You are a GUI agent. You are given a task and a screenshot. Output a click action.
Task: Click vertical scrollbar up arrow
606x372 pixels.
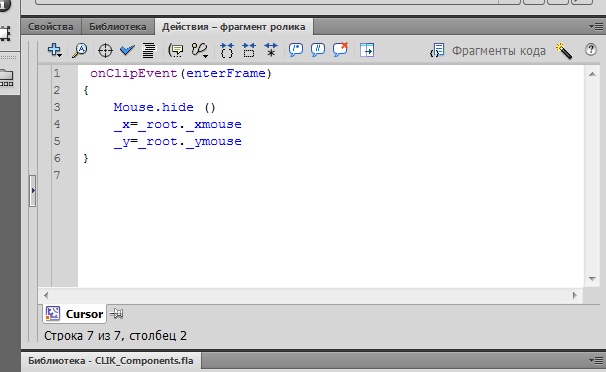[592, 74]
